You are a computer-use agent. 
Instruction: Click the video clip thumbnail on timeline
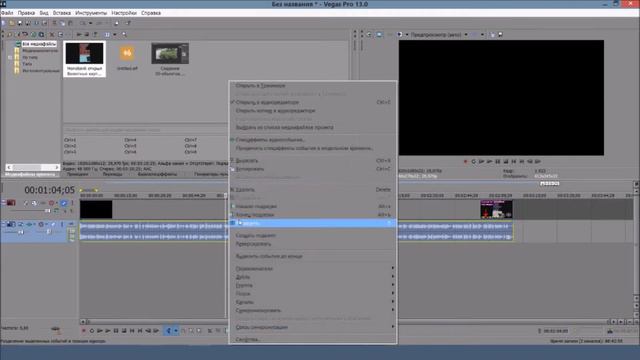(x=496, y=209)
